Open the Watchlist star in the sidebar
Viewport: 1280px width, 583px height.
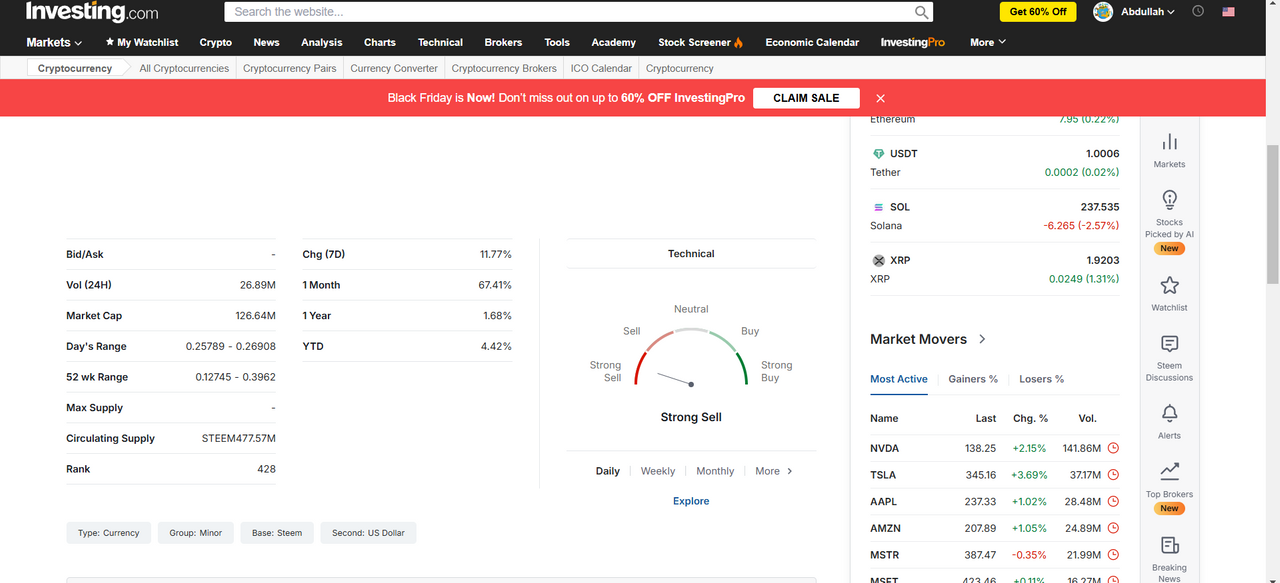[x=1169, y=294]
